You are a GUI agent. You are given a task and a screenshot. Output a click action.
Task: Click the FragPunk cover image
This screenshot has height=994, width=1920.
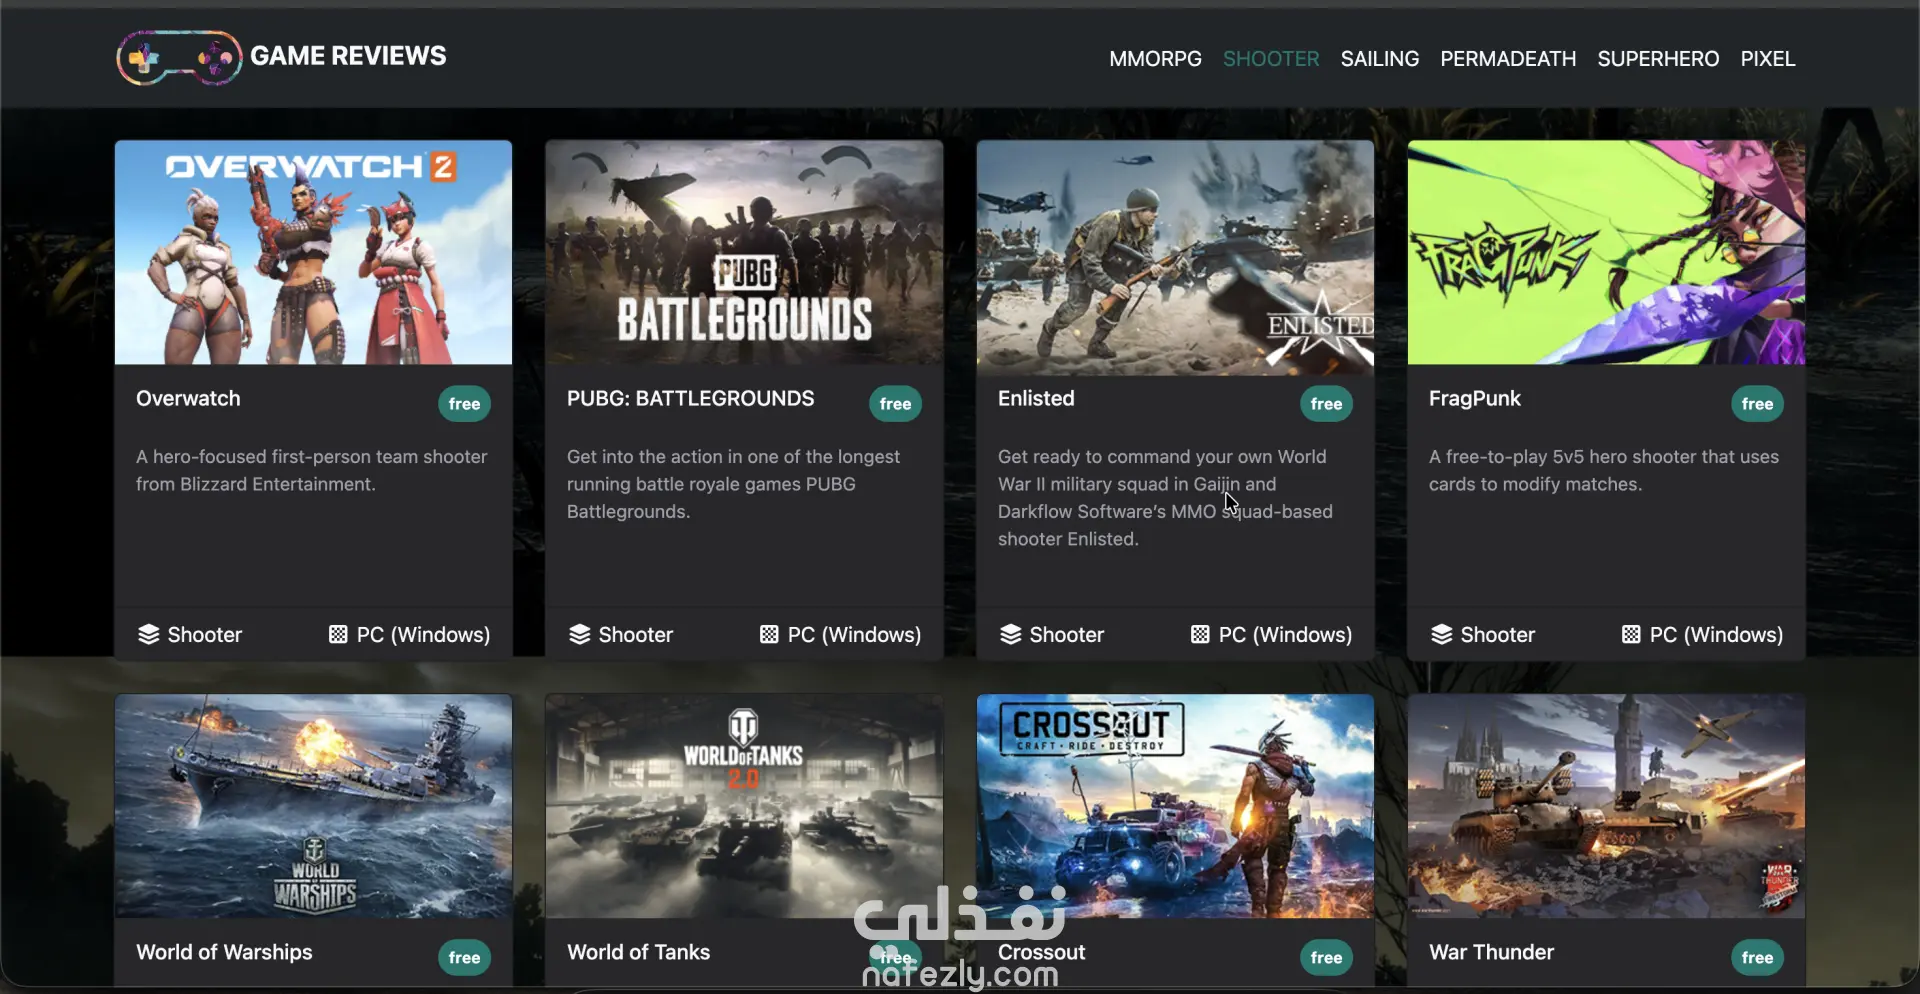point(1606,252)
